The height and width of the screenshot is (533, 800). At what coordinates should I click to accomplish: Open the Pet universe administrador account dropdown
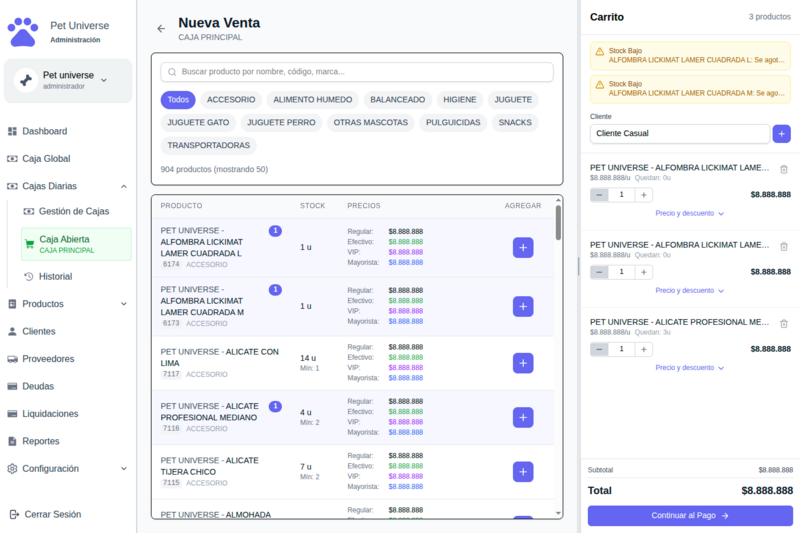(x=67, y=80)
